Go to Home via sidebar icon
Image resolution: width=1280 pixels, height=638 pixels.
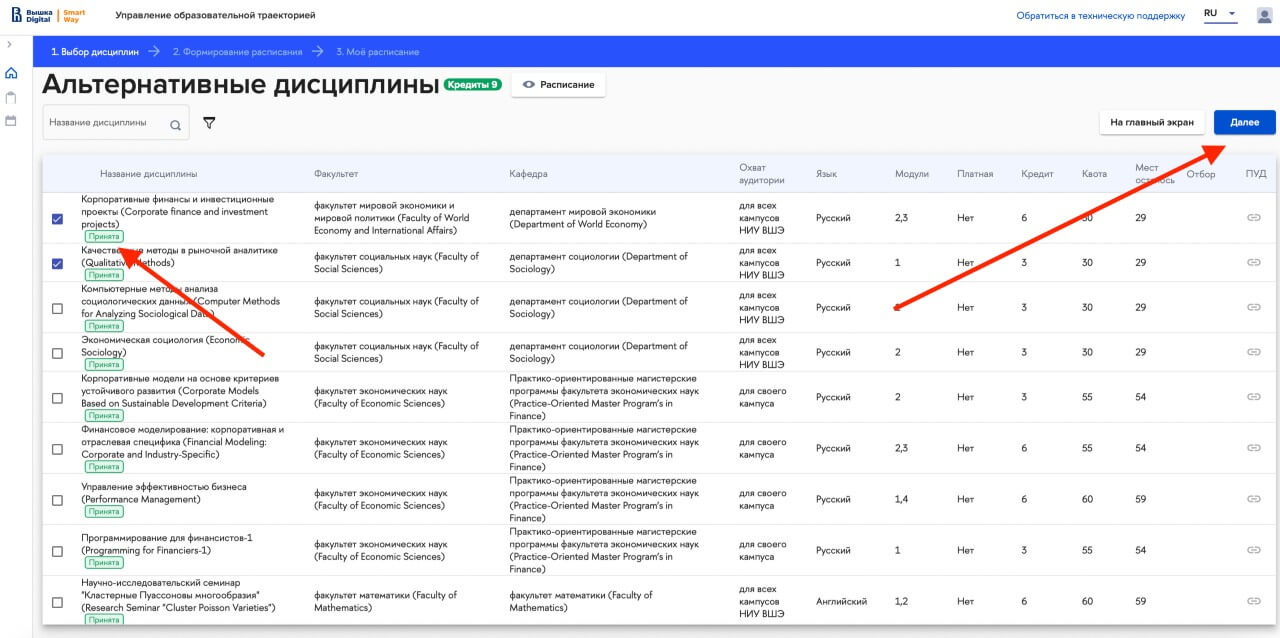pyautogui.click(x=11, y=73)
